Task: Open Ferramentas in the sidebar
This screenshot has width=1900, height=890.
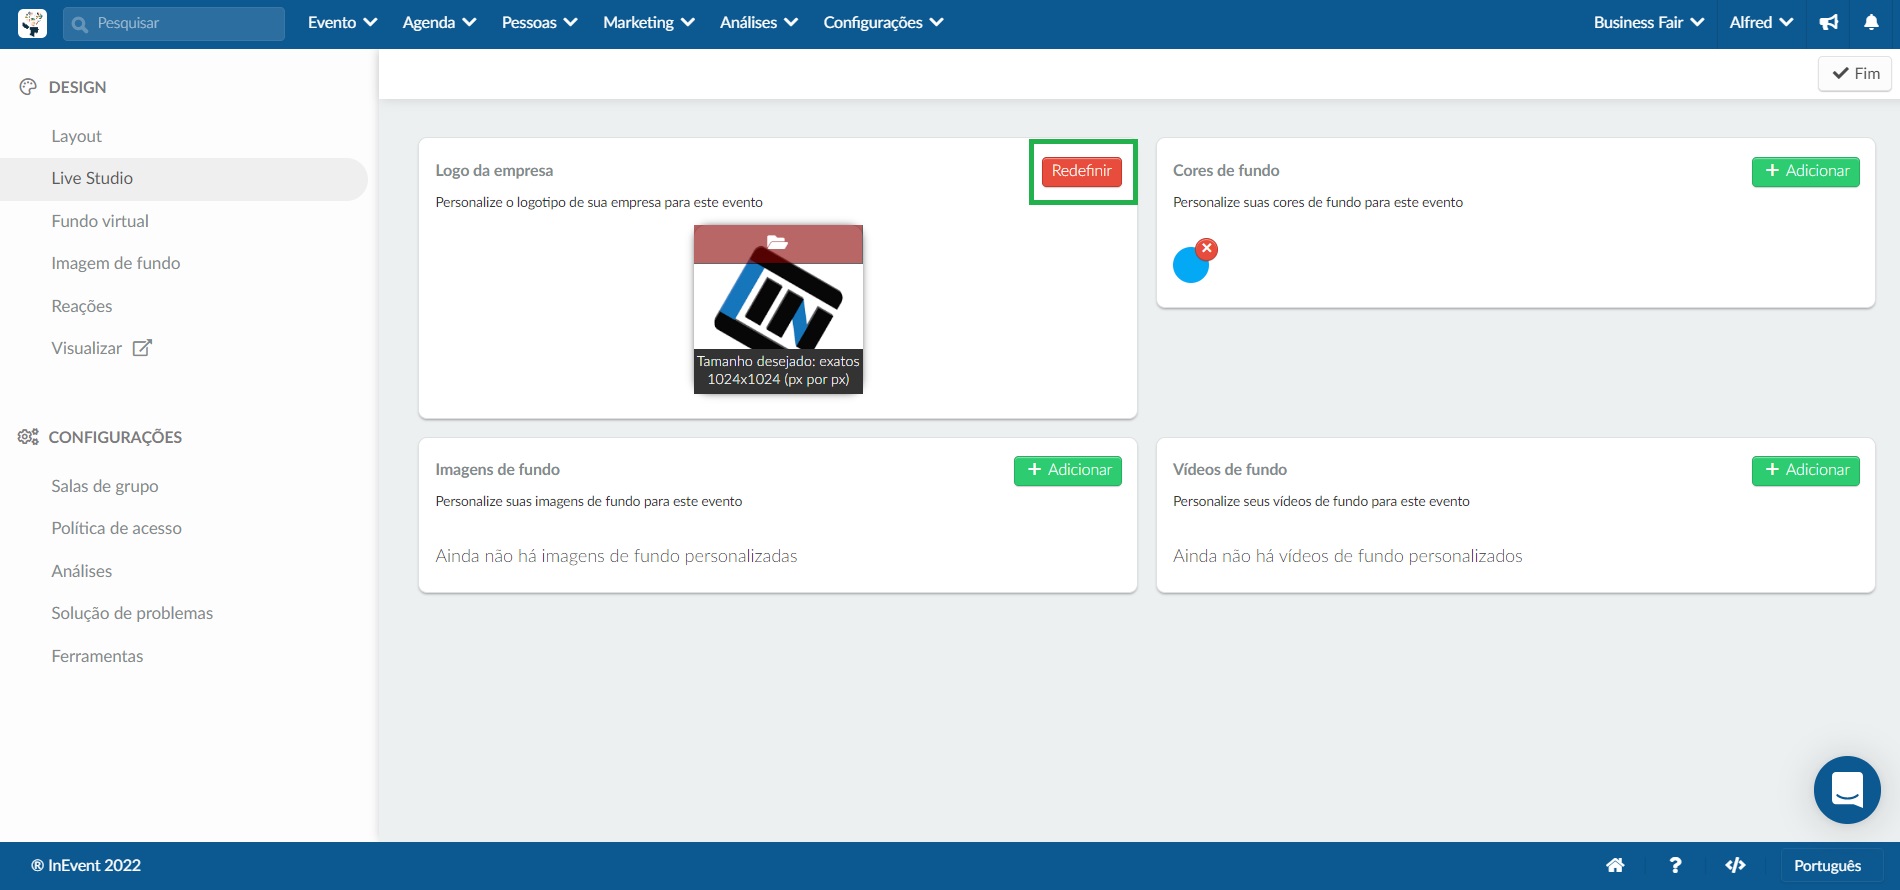Action: (97, 656)
